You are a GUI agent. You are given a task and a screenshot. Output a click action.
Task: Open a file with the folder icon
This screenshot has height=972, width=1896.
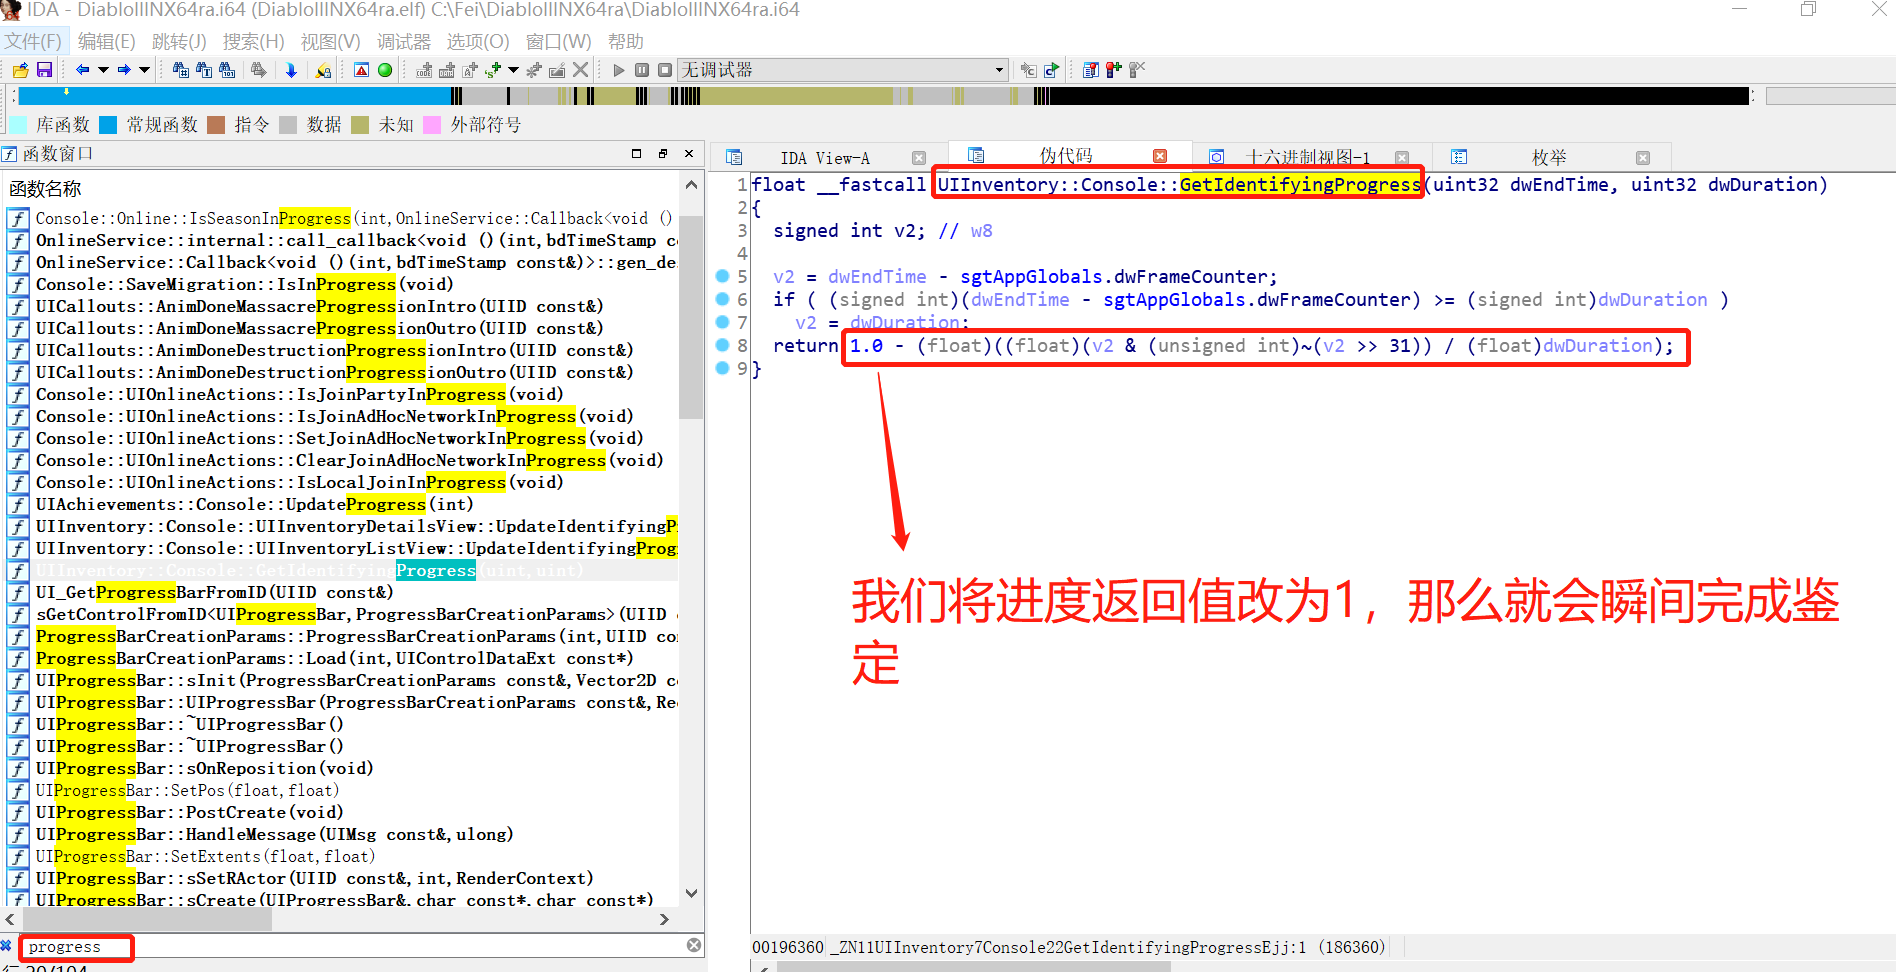click(21, 70)
